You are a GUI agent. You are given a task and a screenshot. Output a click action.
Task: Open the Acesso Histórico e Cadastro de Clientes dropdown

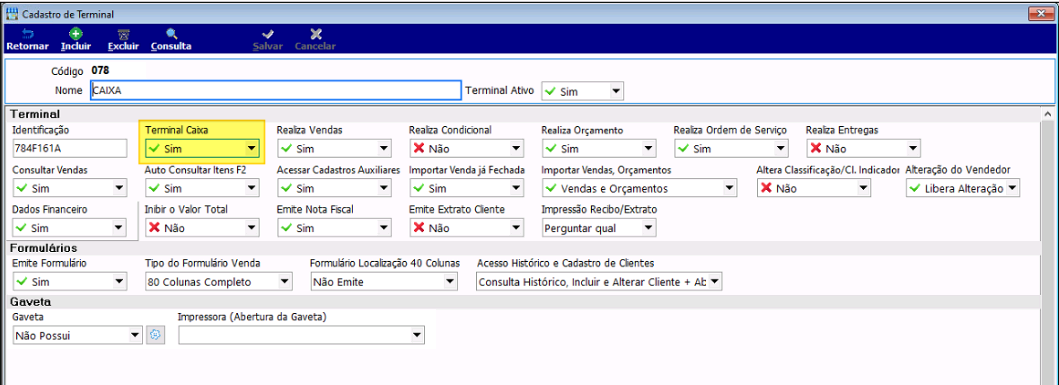(599, 282)
